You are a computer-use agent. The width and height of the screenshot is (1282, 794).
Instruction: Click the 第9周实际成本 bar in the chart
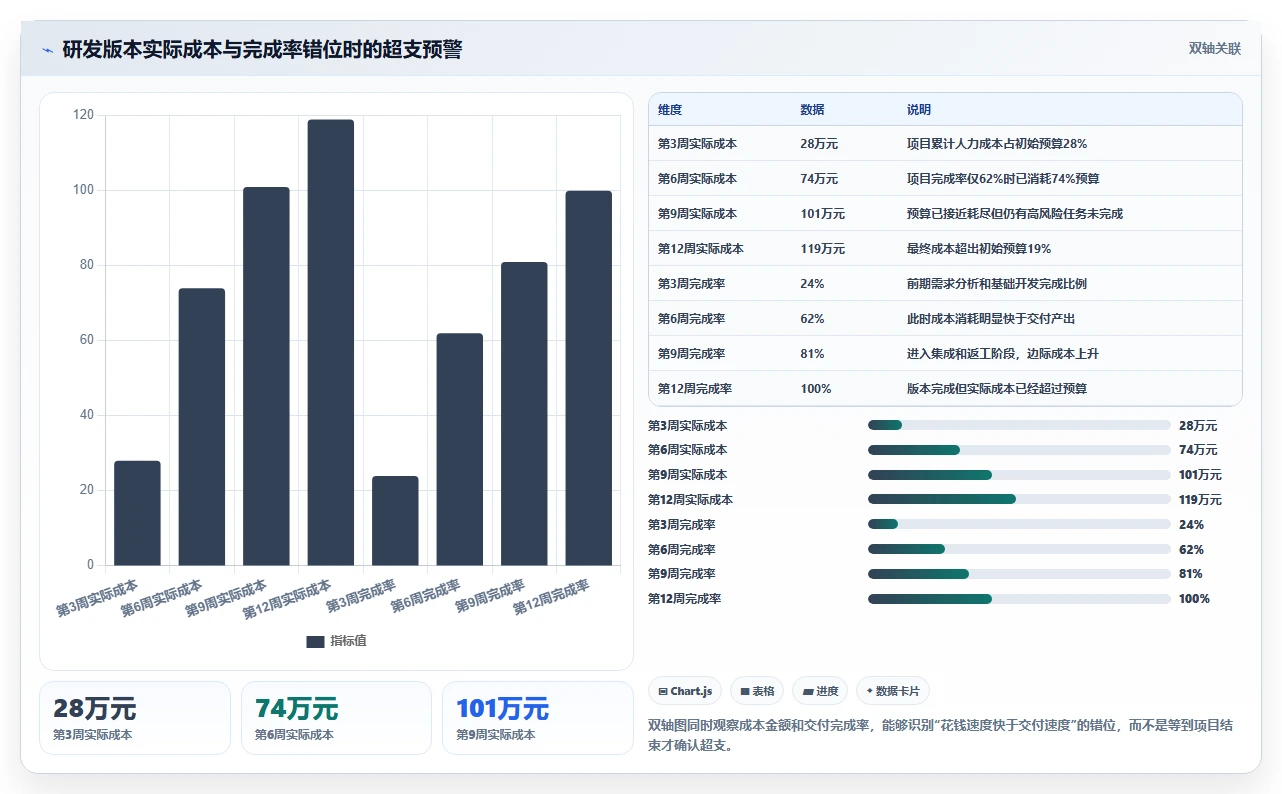(x=266, y=376)
